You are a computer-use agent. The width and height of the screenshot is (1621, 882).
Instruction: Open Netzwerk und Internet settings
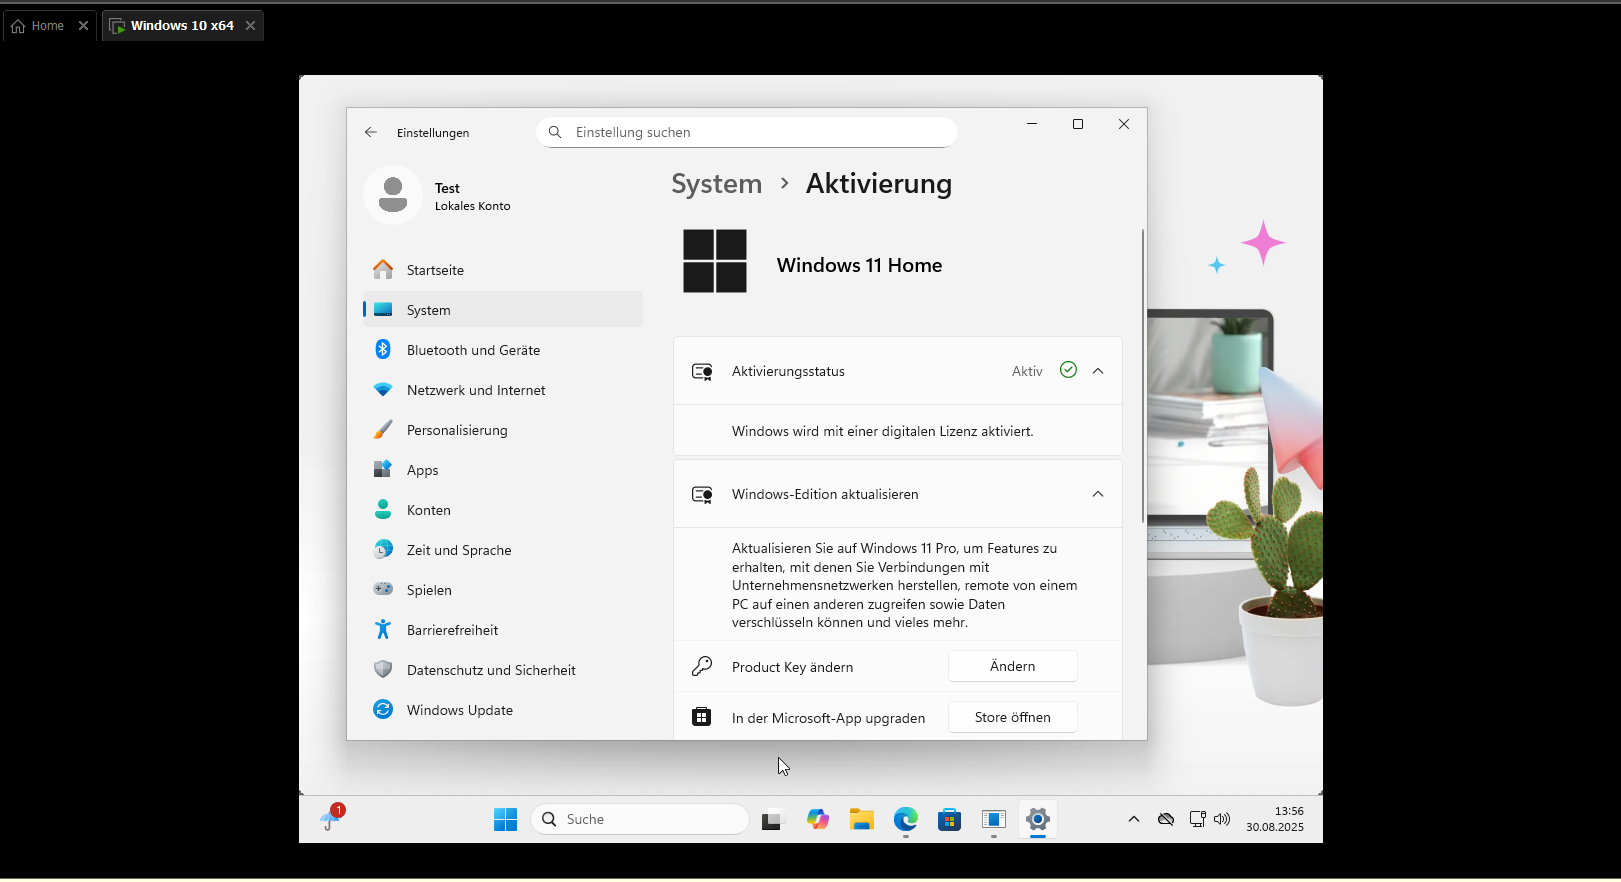point(476,390)
